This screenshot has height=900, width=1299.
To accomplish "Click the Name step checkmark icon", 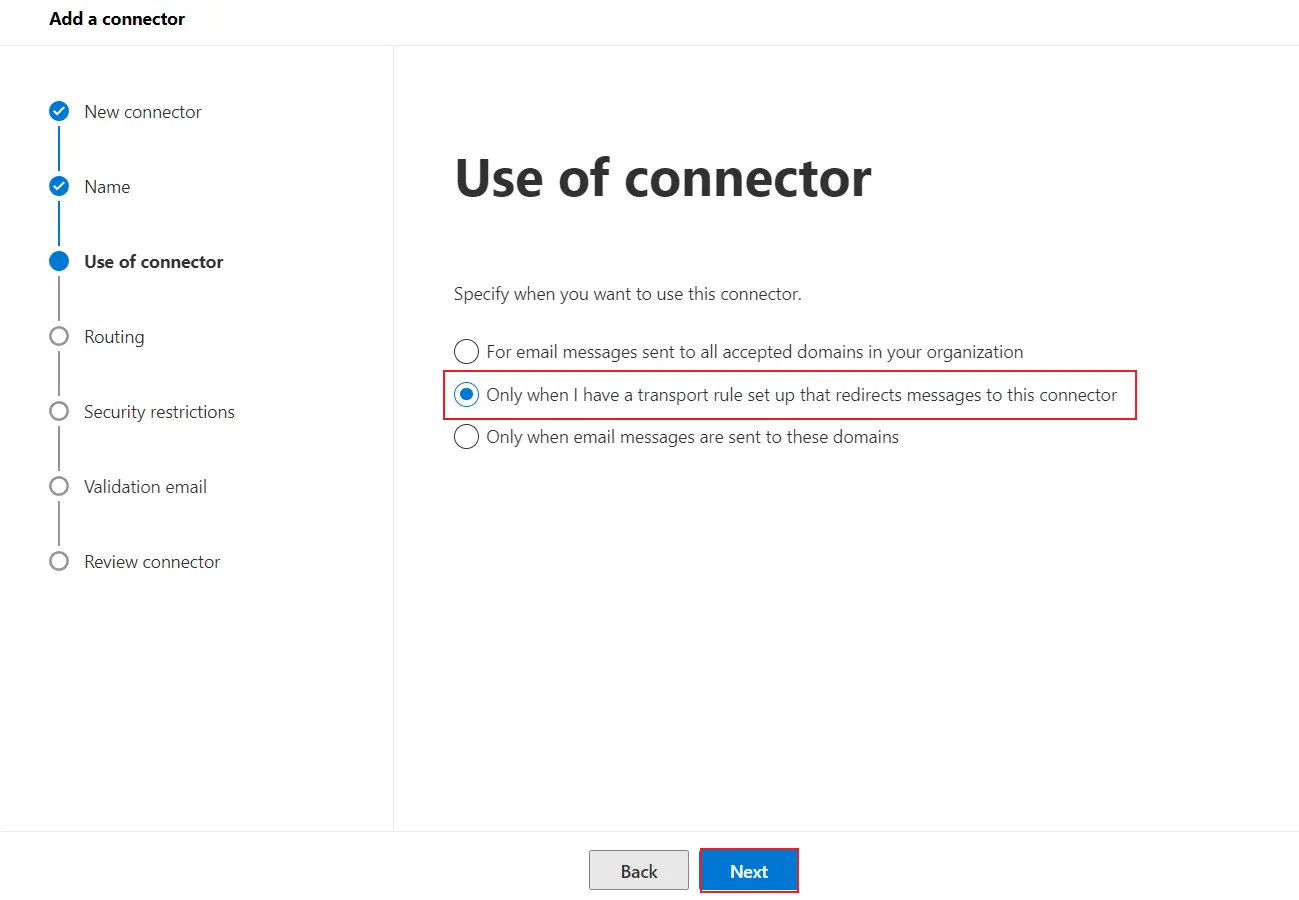I will click(x=59, y=186).
